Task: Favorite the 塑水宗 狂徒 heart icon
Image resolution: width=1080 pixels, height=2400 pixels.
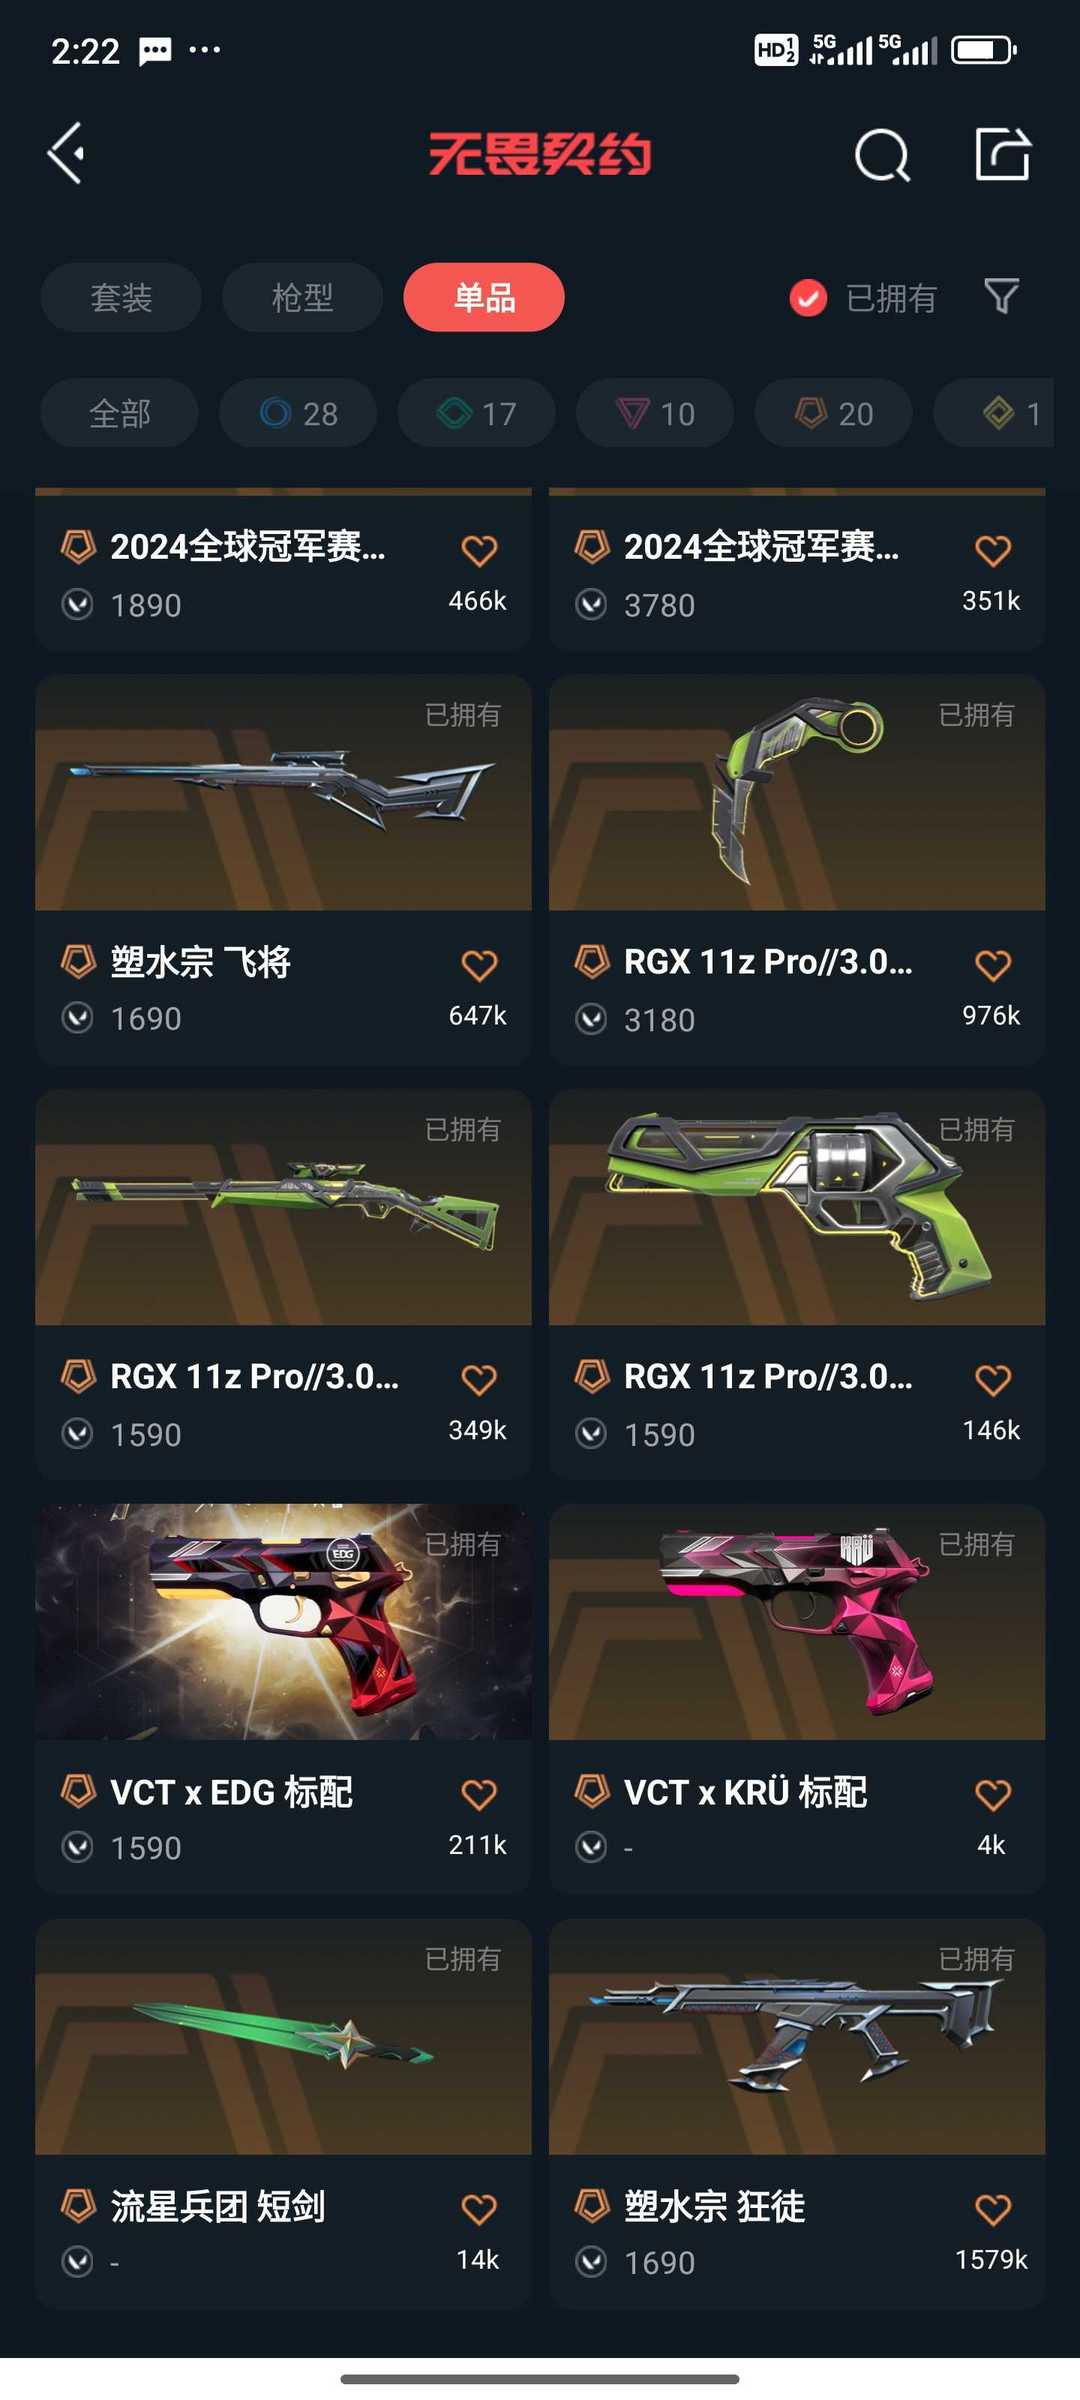Action: [x=992, y=2209]
